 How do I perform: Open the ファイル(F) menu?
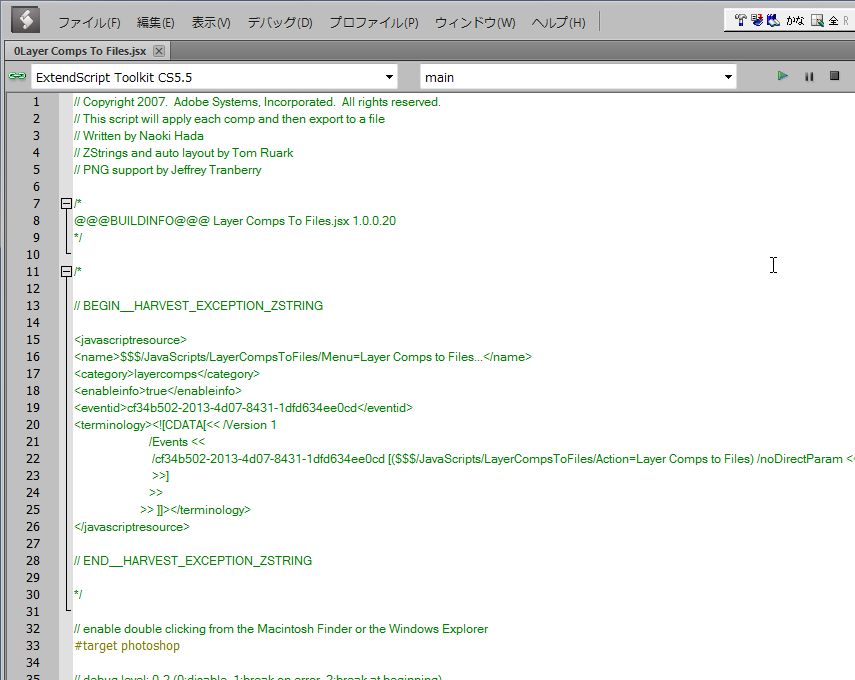(x=89, y=22)
